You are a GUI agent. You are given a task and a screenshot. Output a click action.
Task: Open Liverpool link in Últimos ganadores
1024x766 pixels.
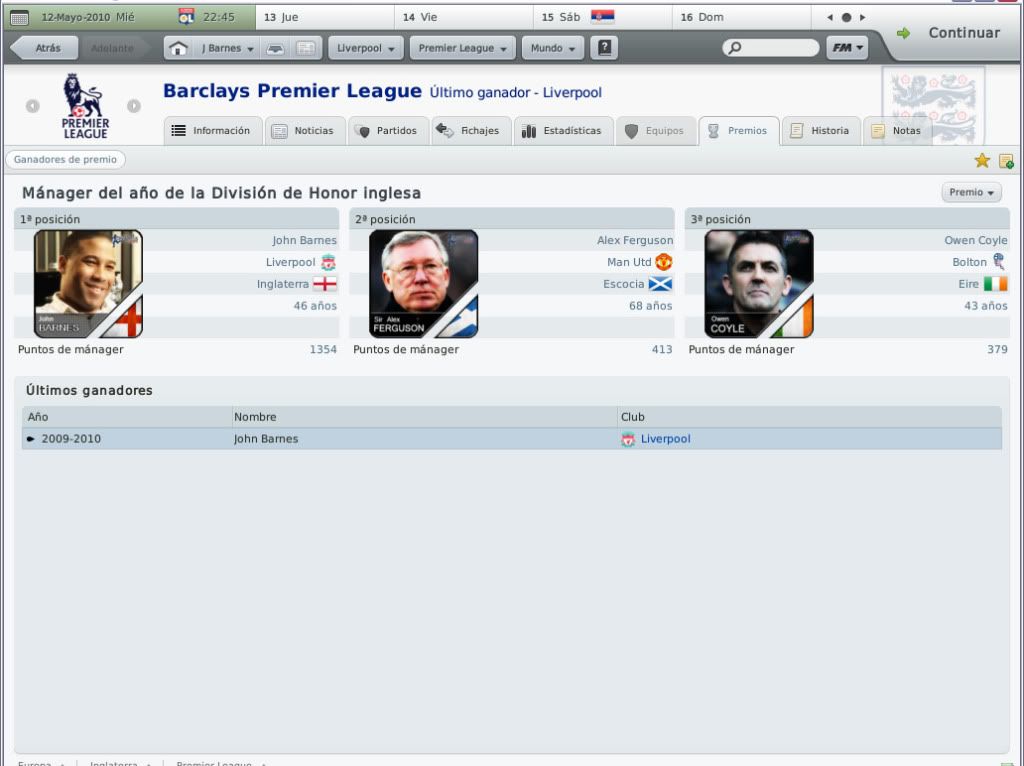tap(665, 439)
